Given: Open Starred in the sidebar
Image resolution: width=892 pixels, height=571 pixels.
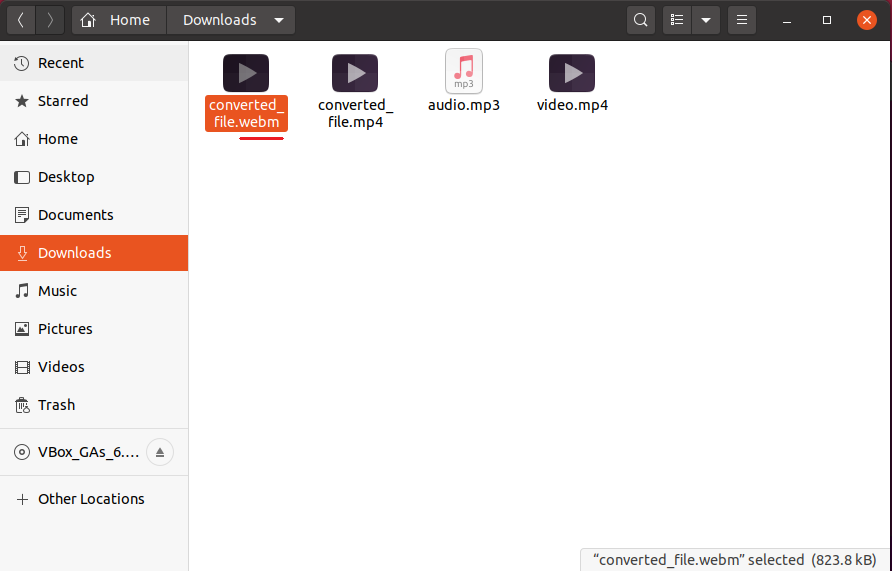Looking at the screenshot, I should (x=94, y=101).
